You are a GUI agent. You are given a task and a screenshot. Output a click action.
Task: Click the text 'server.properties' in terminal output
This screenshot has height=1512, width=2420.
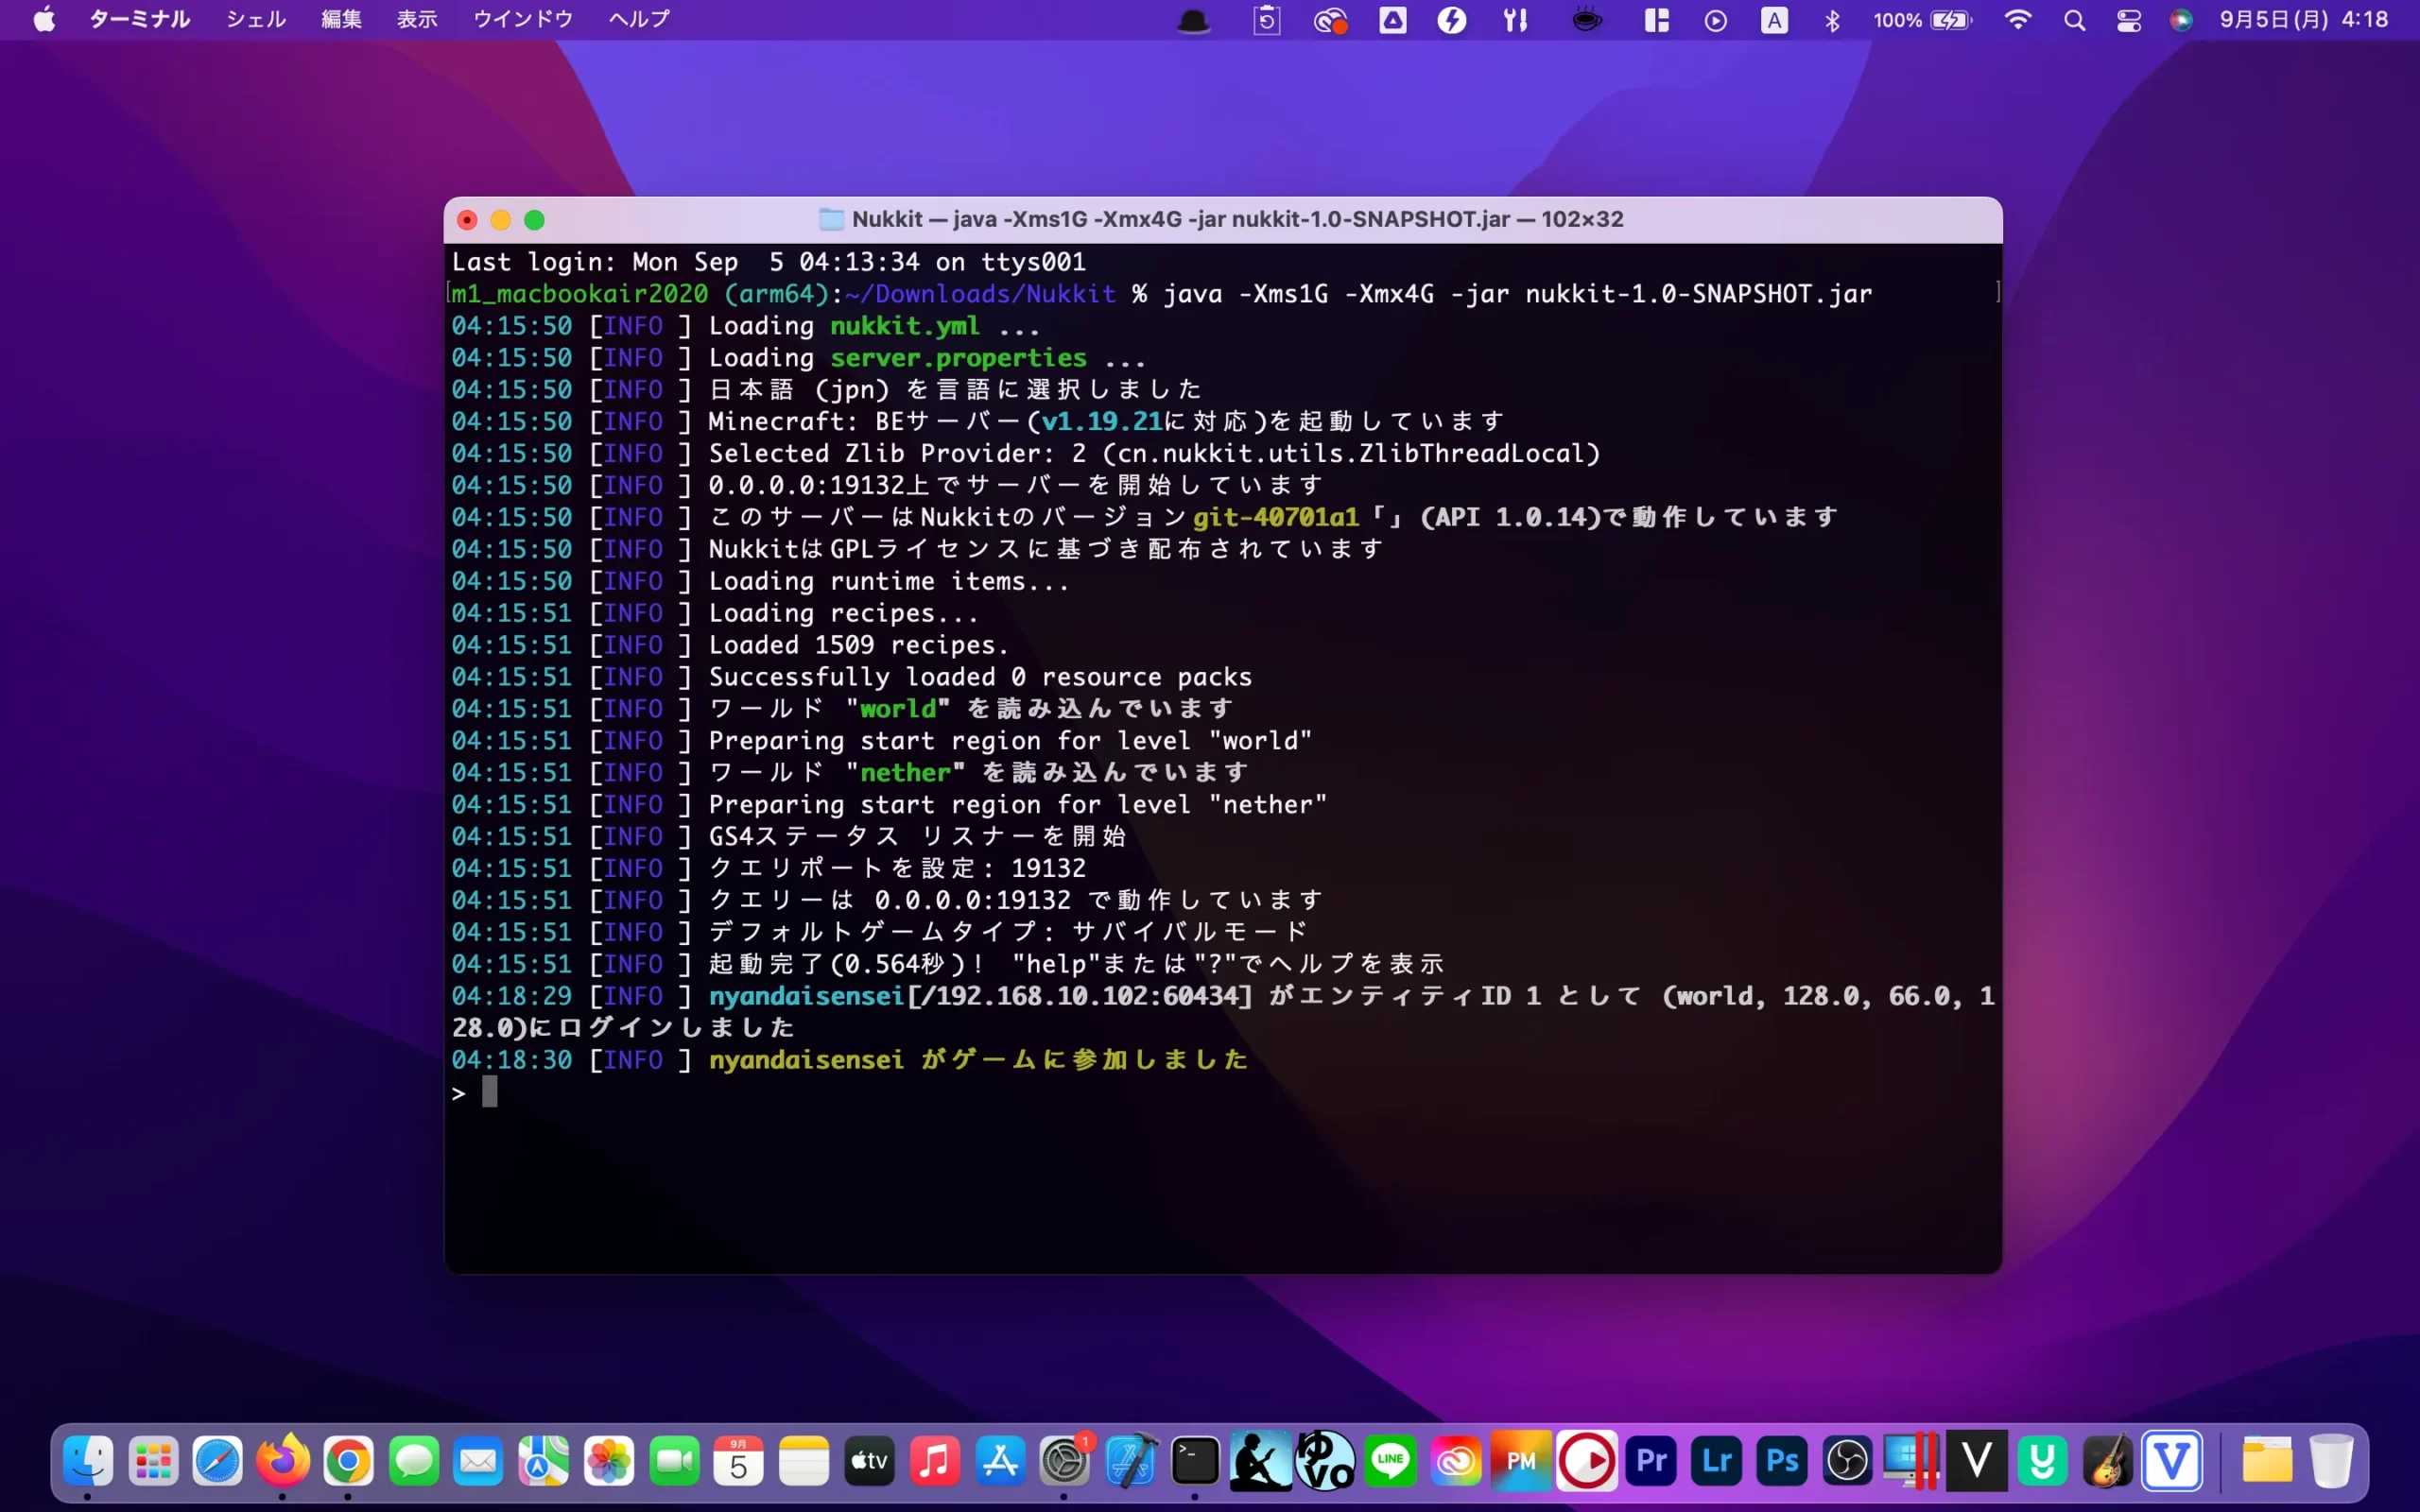tap(958, 358)
